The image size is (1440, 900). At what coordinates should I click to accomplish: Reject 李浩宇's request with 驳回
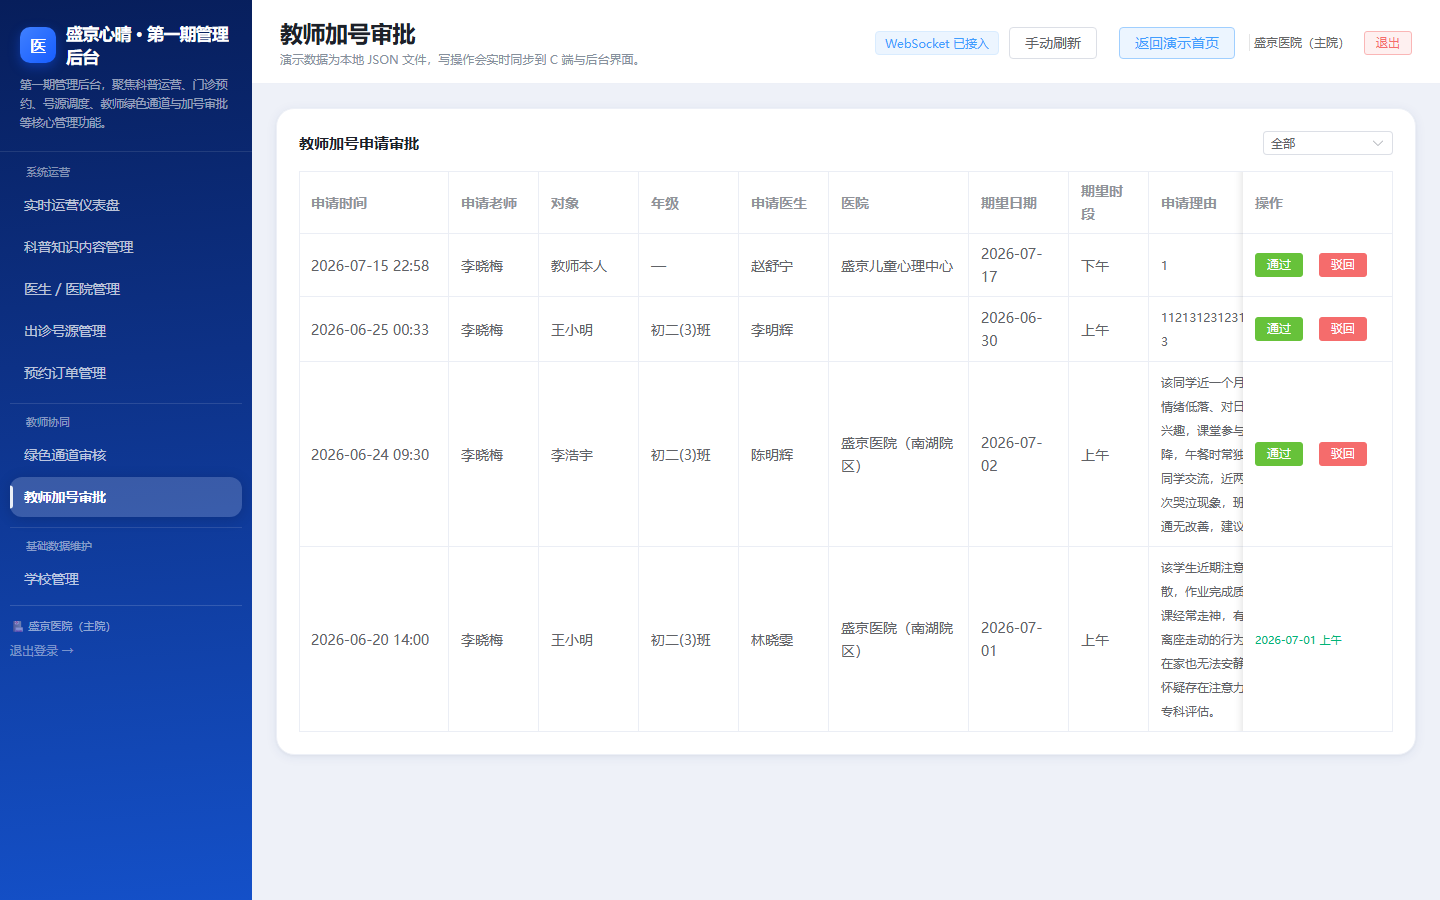tap(1343, 454)
